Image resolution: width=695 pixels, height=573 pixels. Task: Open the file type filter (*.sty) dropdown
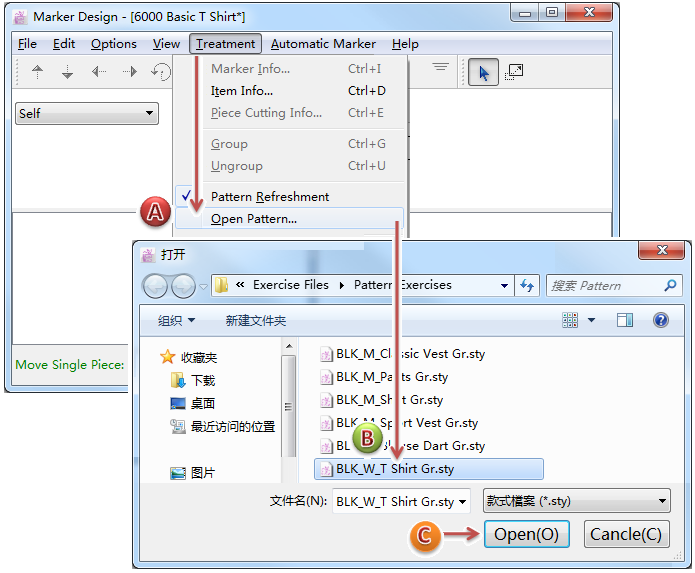point(576,501)
